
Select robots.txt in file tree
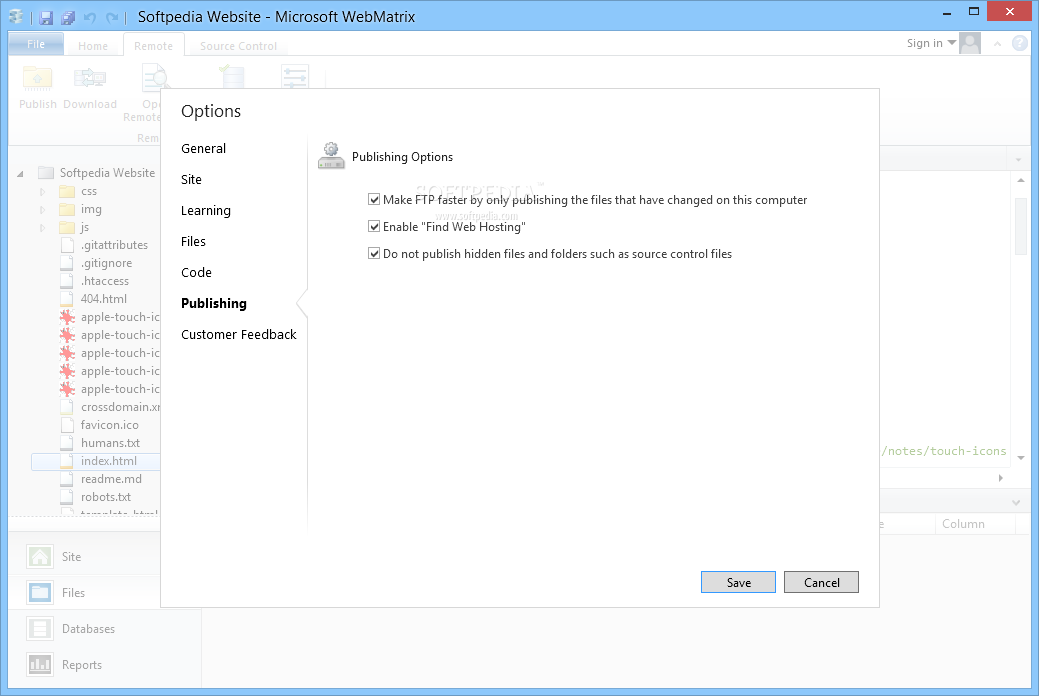tap(106, 496)
